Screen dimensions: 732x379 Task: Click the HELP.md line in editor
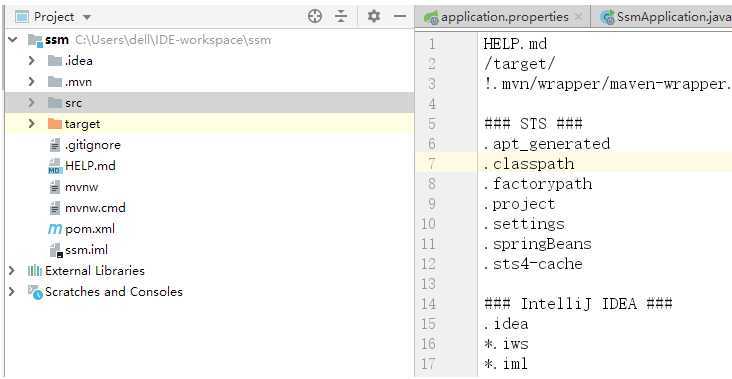(x=515, y=44)
